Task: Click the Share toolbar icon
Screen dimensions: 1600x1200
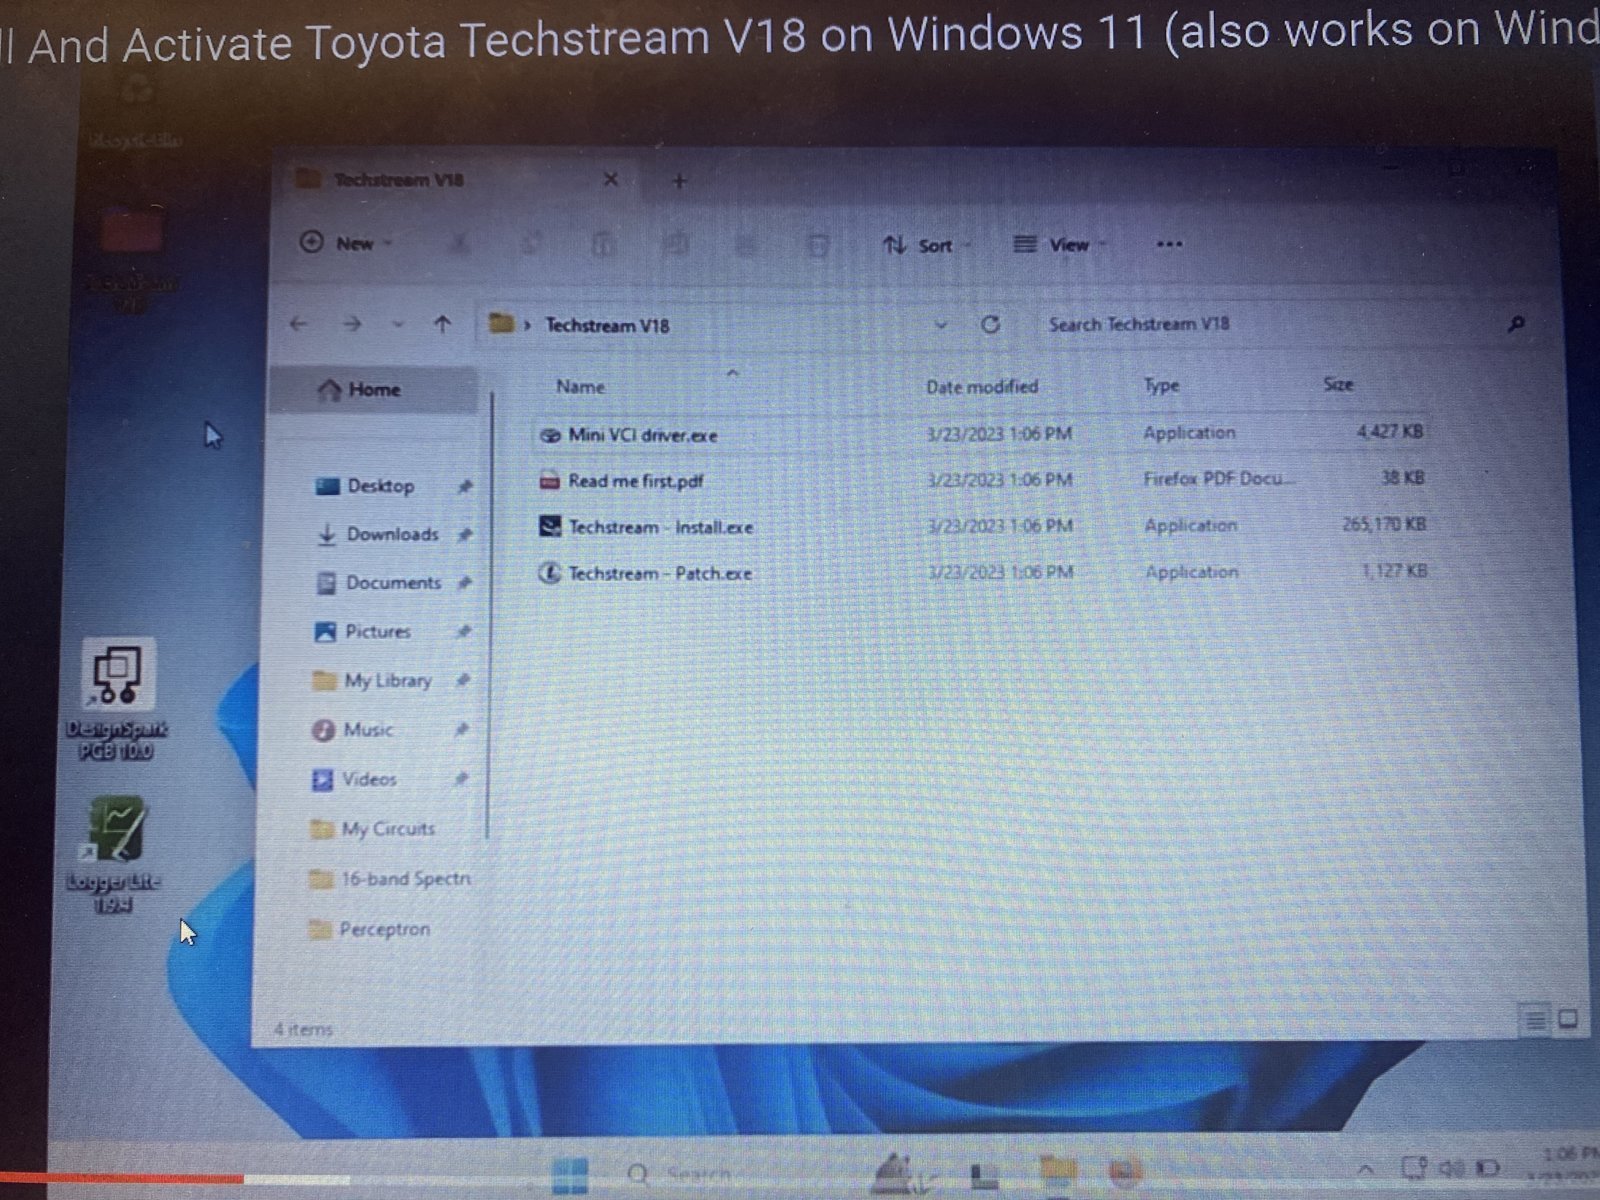Action: pos(746,245)
